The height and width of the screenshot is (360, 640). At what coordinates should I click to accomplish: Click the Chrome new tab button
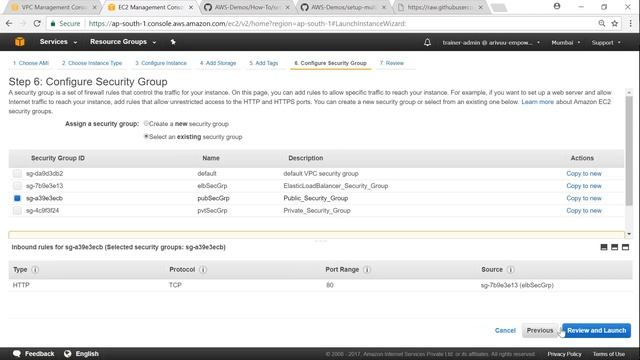tap(499, 7)
